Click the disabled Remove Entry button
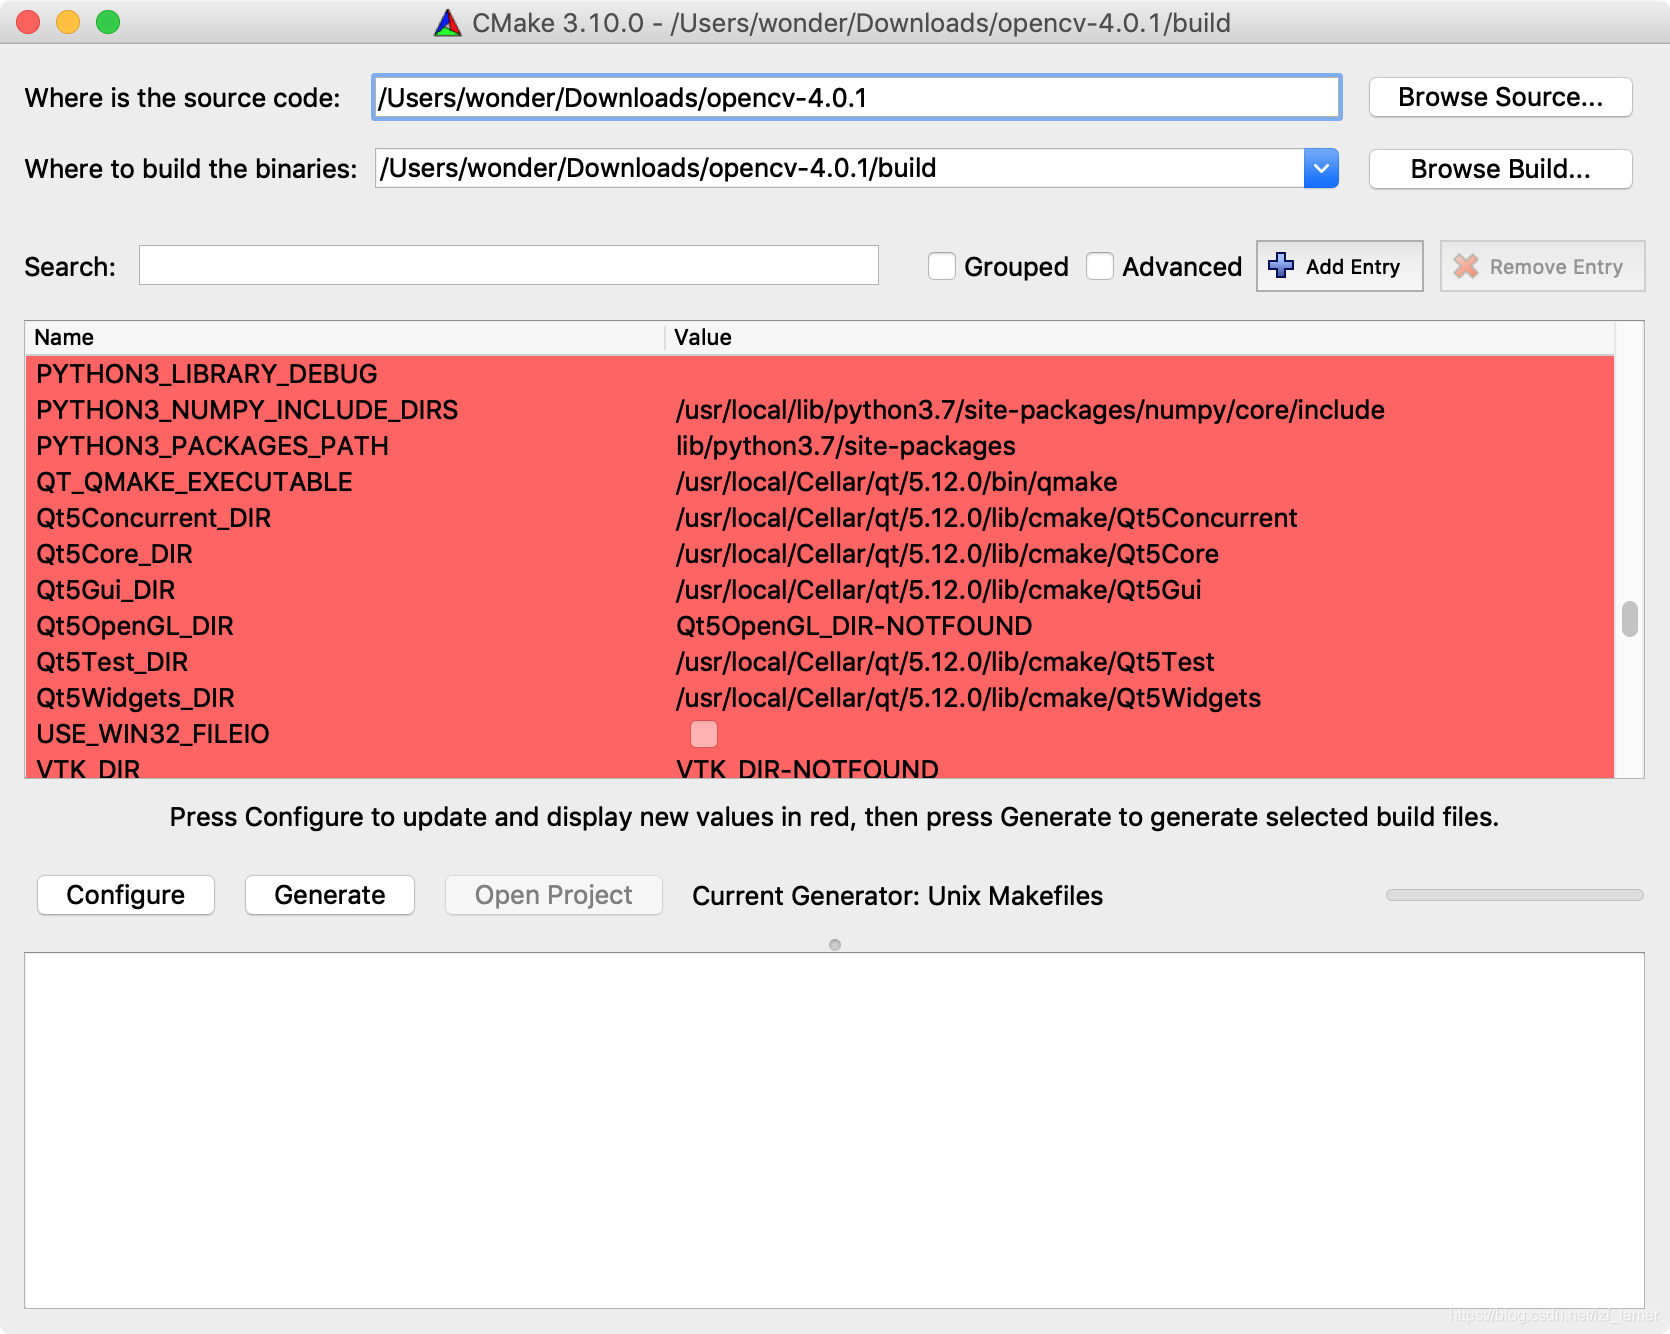The image size is (1670, 1334). click(1542, 266)
